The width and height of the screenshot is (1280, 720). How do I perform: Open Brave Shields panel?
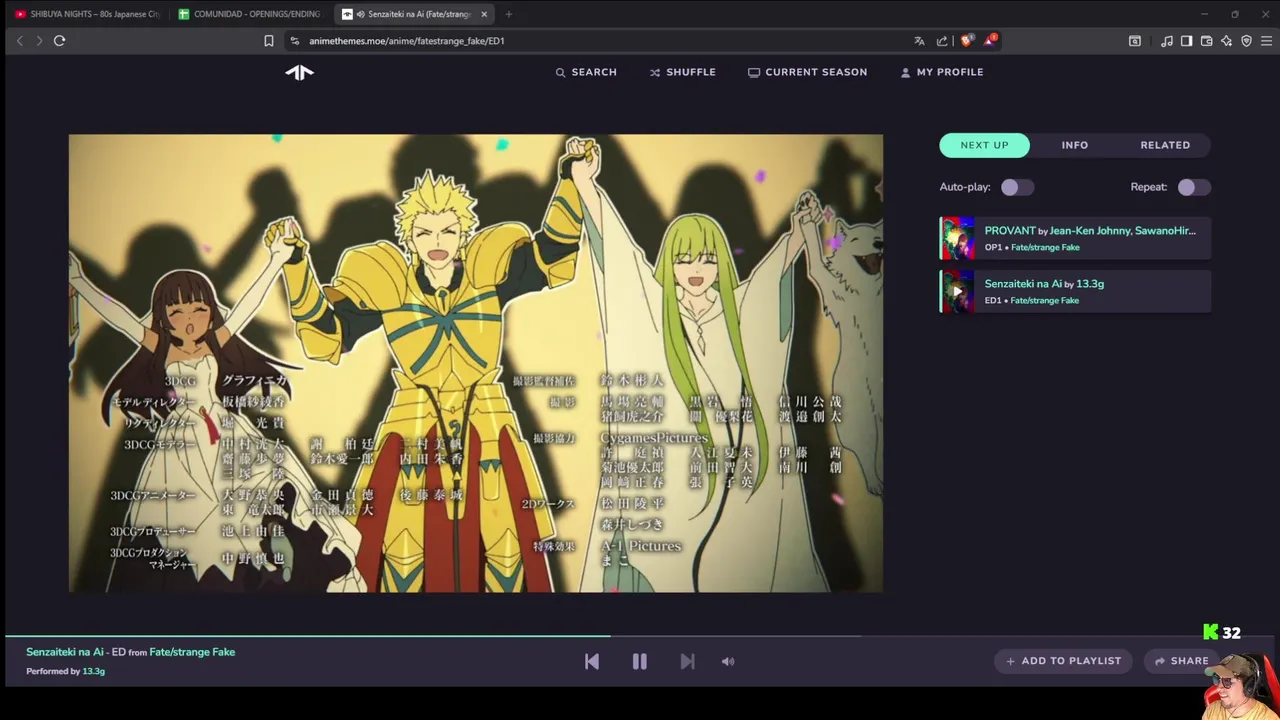[x=966, y=41]
